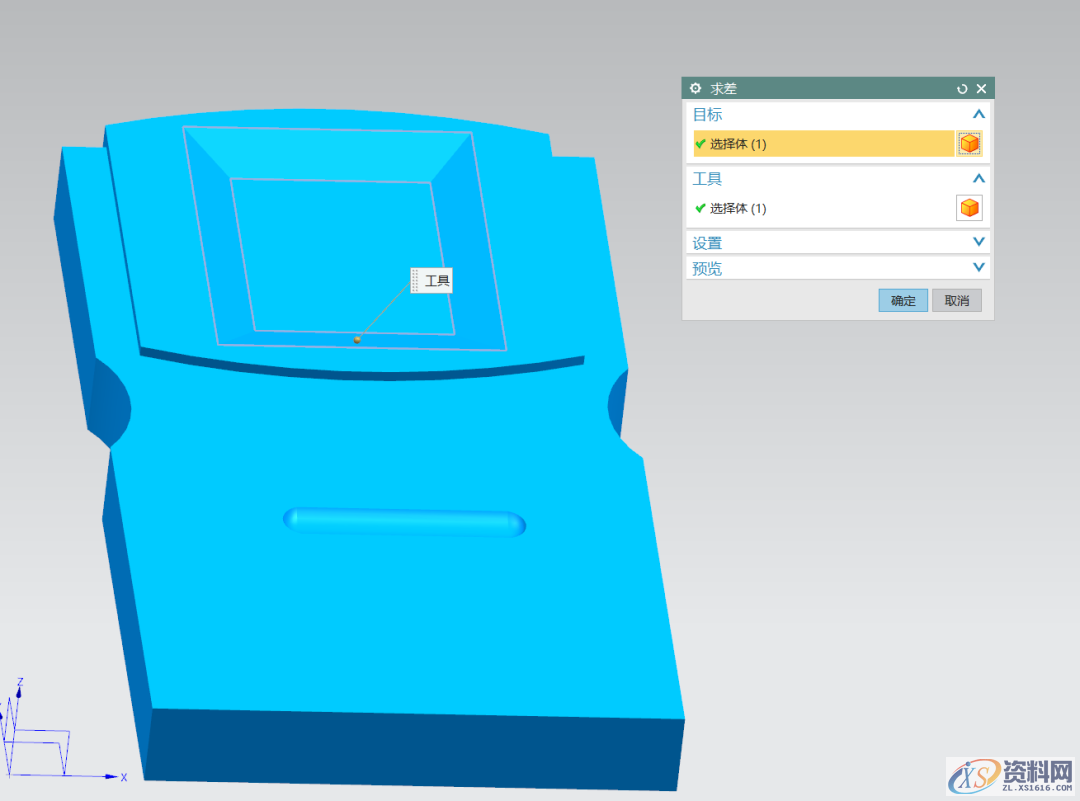This screenshot has height=801, width=1080.
Task: Click the orange anchor point on model
Action: pos(357,340)
